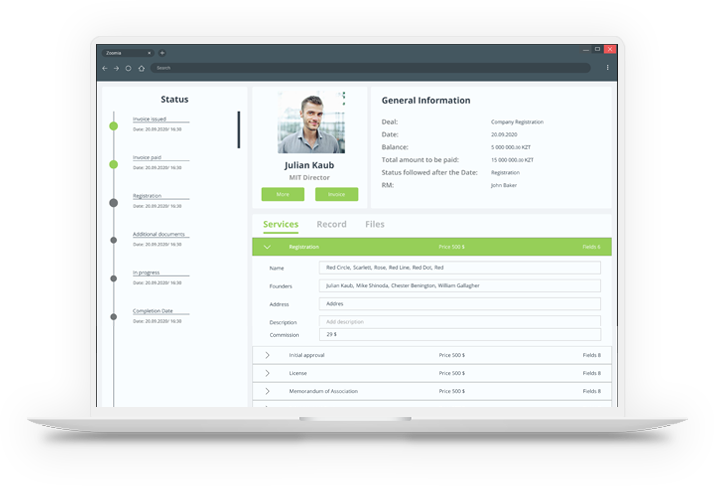This screenshot has width=714, height=486.
Task: Click the Add description input field
Action: pos(460,322)
